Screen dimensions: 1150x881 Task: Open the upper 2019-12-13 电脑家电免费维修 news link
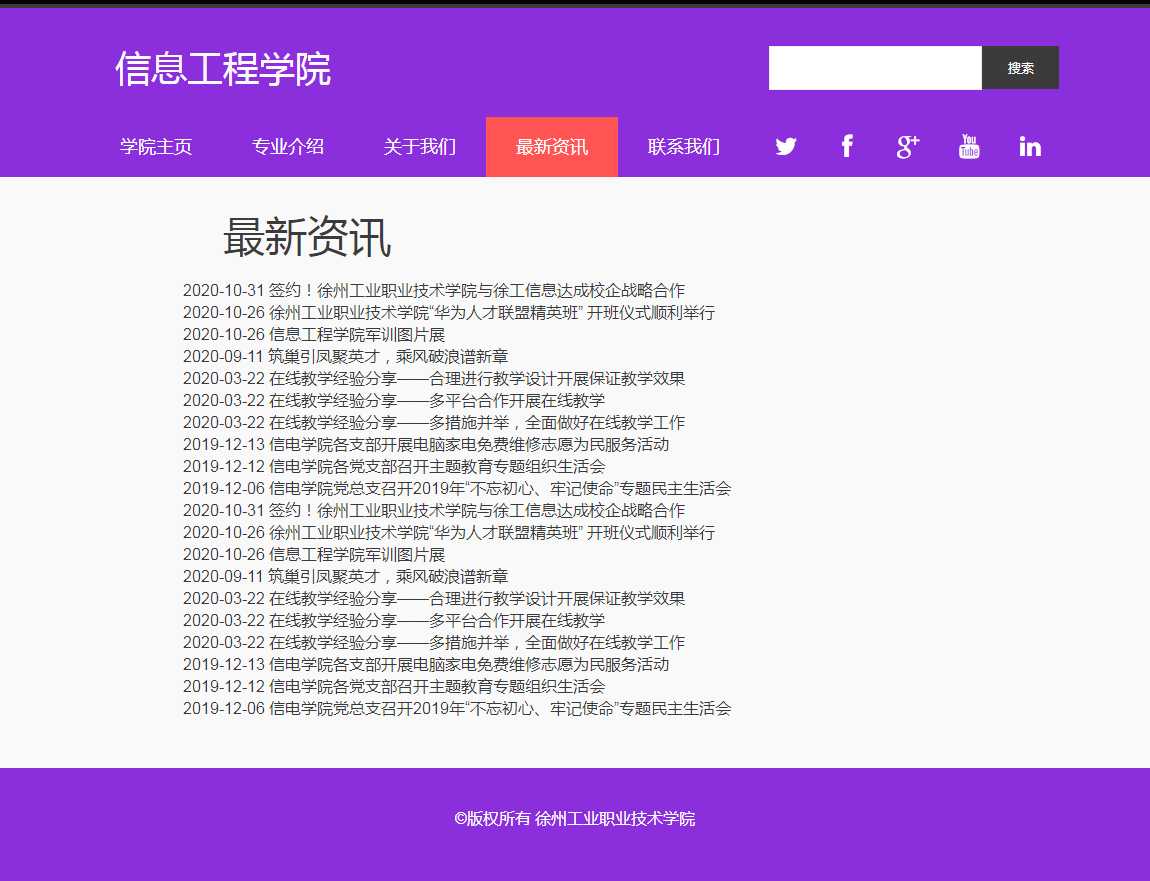coord(426,445)
